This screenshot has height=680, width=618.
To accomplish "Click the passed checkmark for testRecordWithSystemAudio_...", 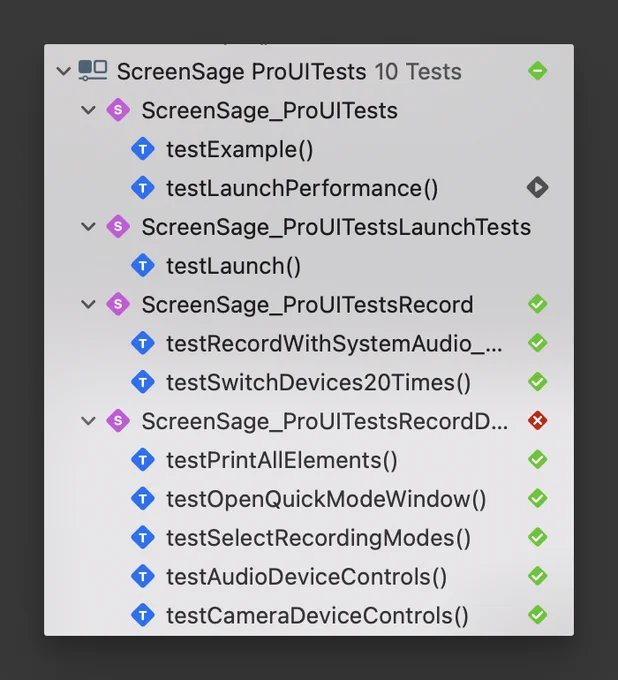I will [538, 343].
